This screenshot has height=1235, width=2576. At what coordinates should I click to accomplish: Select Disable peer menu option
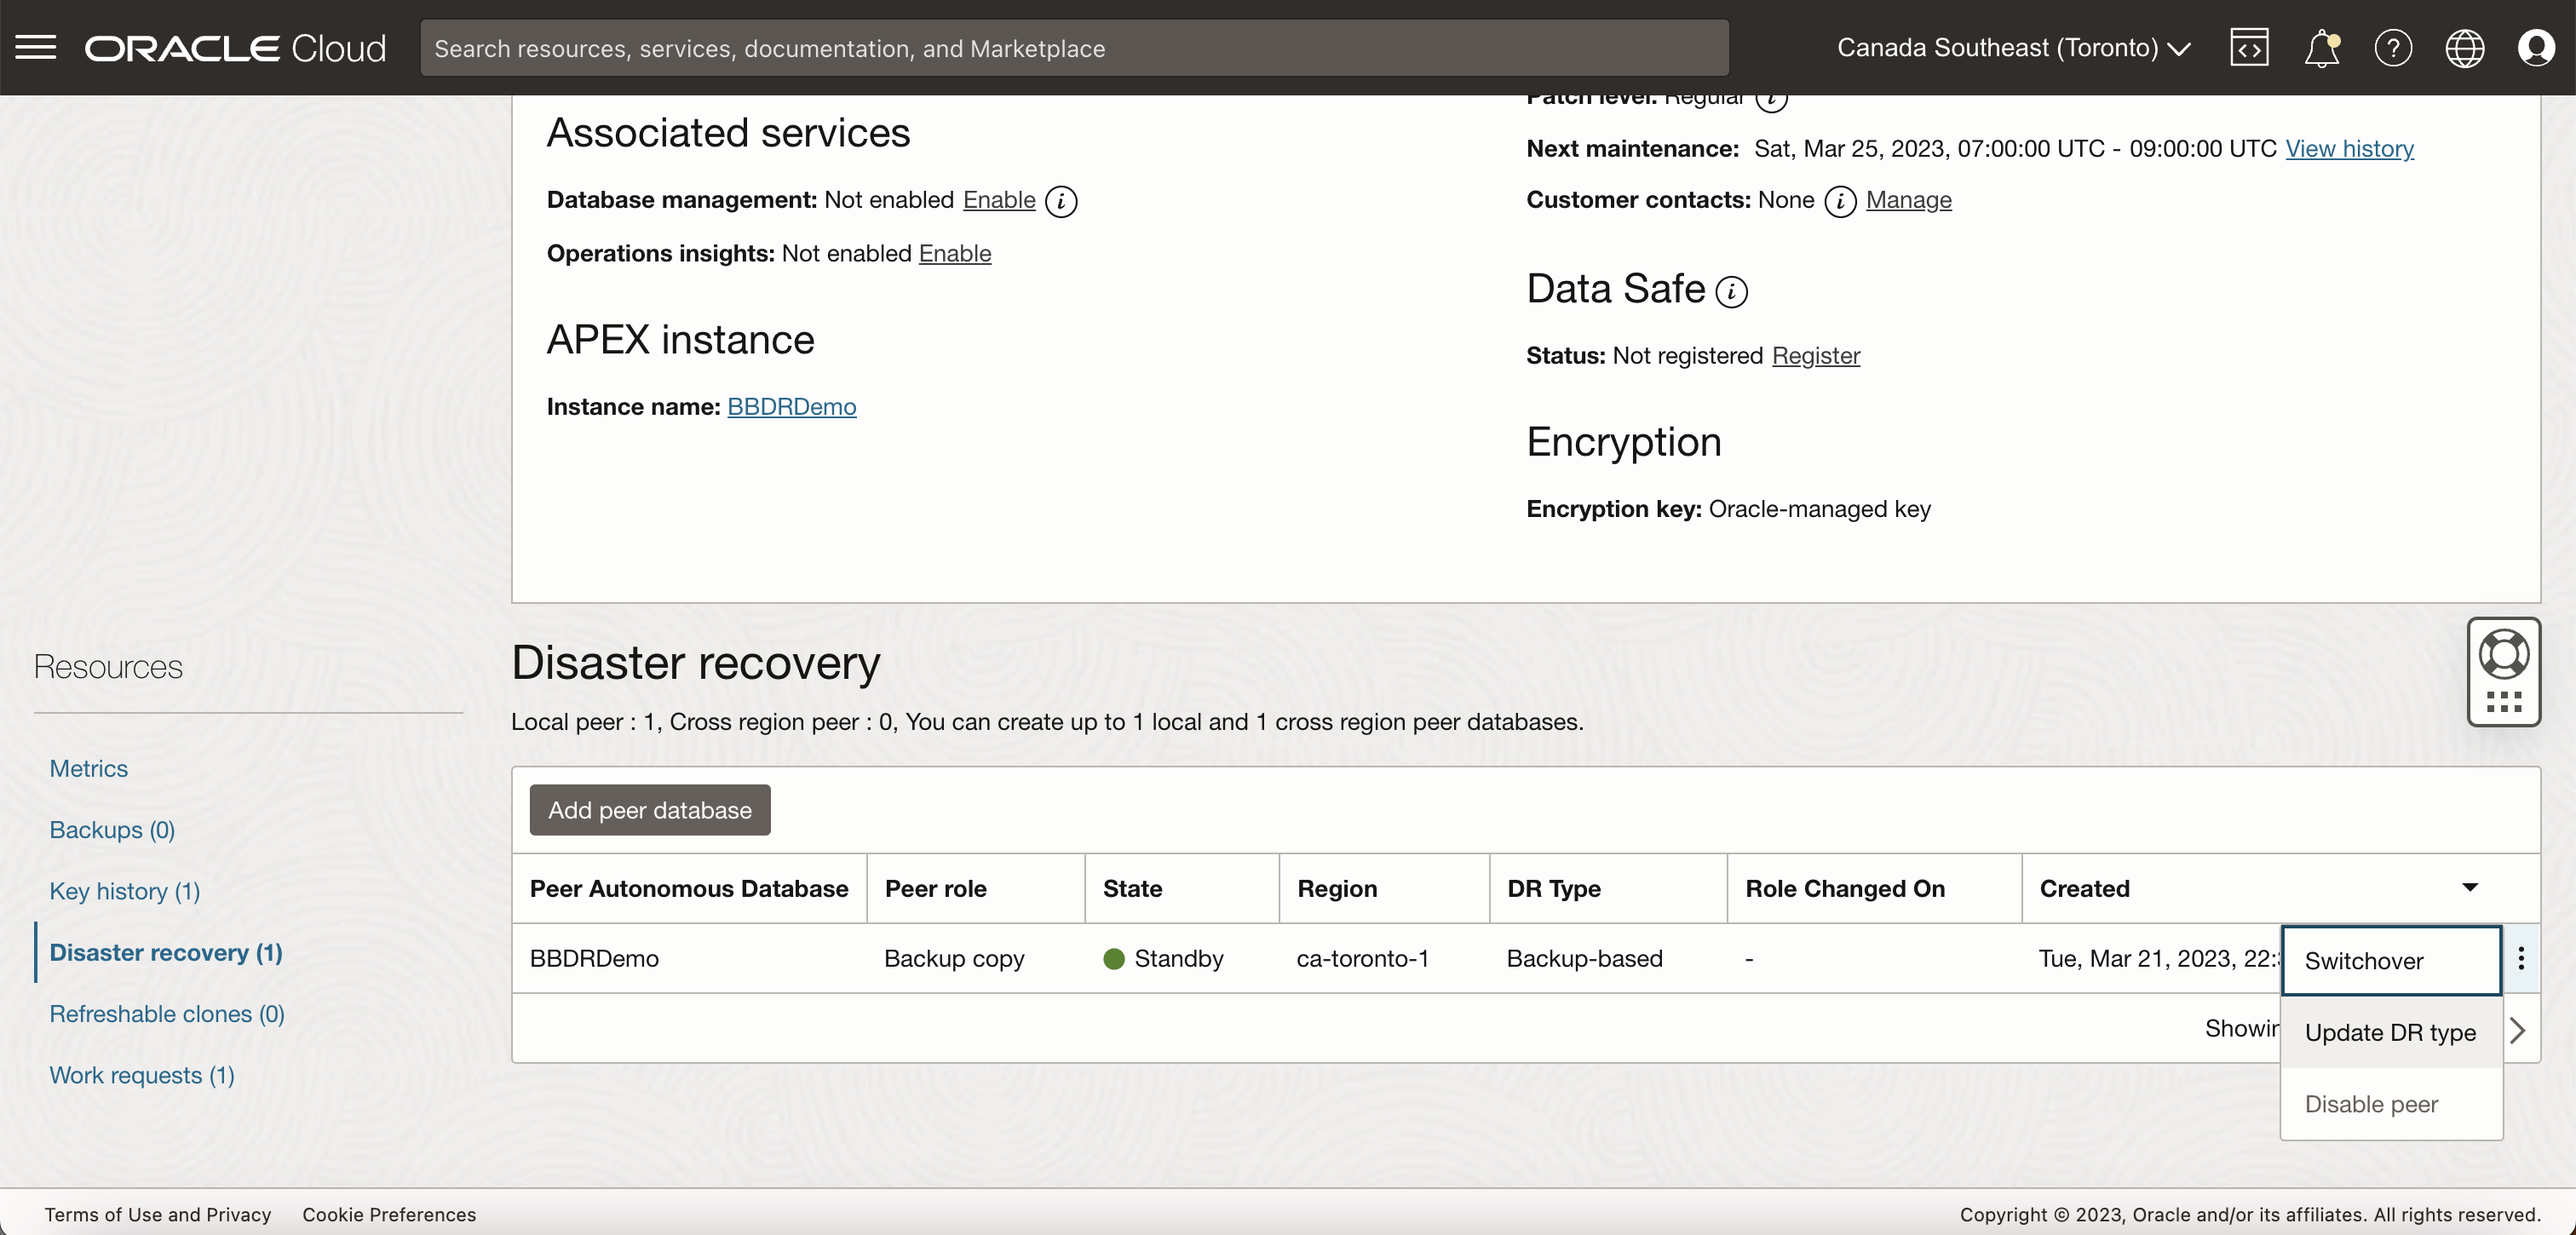[2370, 1103]
